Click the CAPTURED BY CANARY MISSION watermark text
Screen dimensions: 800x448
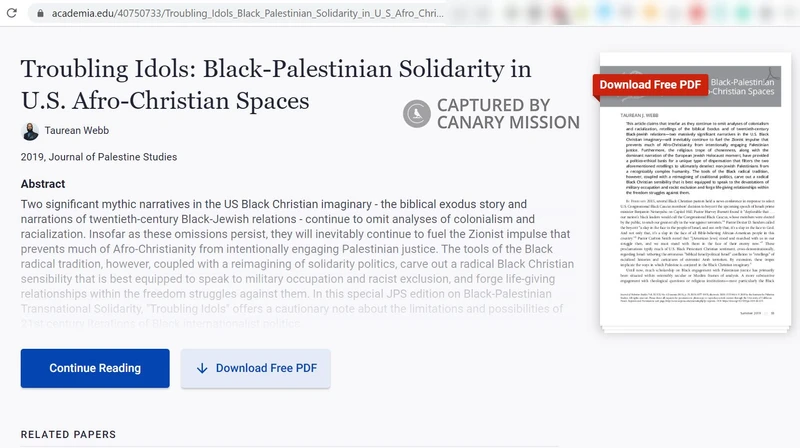[x=508, y=114]
